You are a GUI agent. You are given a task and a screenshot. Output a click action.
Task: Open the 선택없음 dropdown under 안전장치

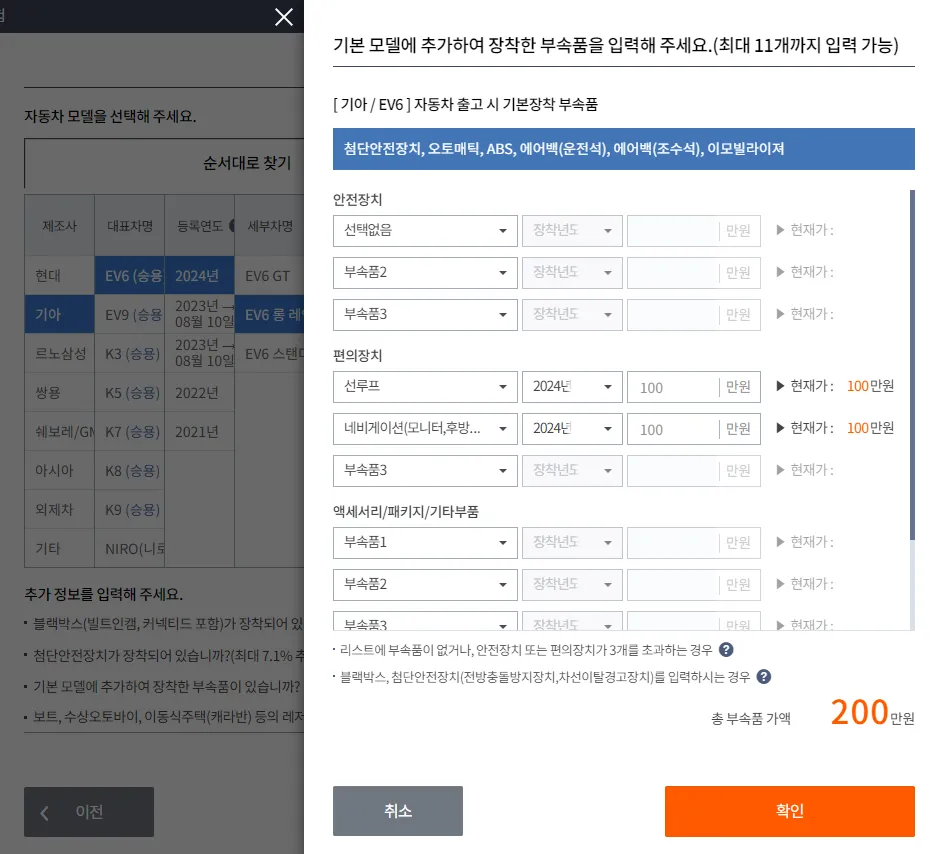tap(424, 230)
